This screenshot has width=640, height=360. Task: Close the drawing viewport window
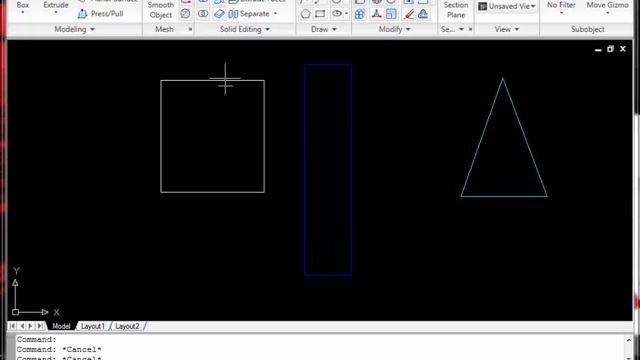pos(623,49)
